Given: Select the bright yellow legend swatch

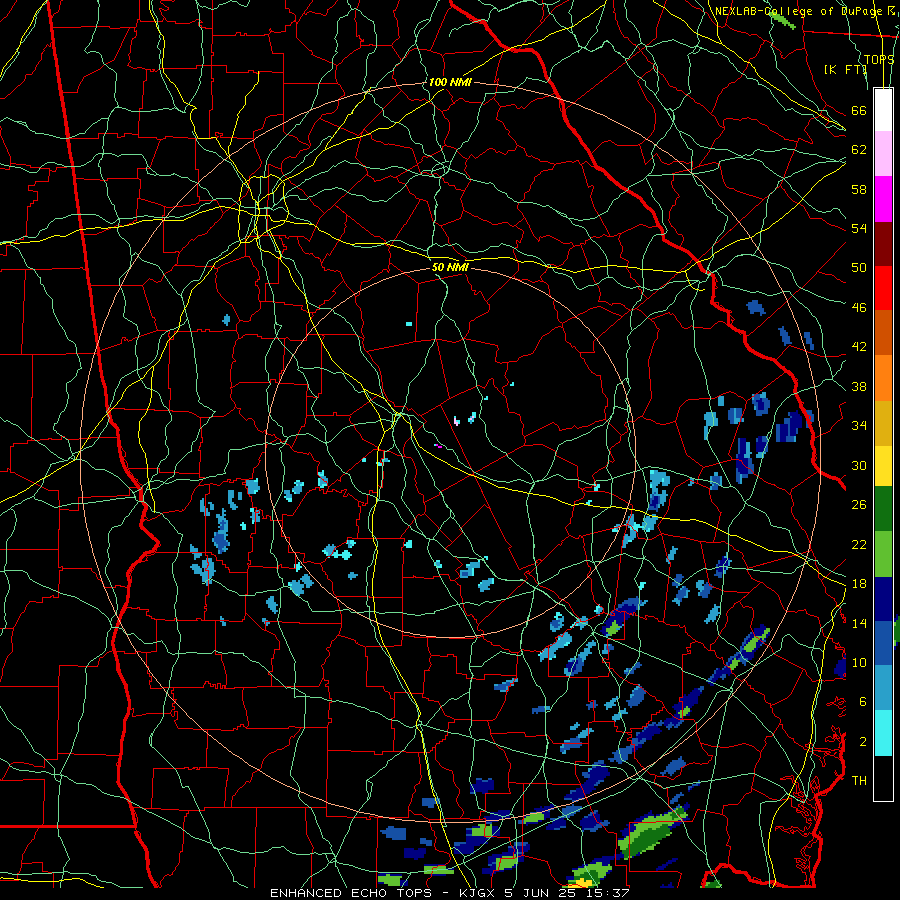Looking at the screenshot, I should click(x=883, y=465).
